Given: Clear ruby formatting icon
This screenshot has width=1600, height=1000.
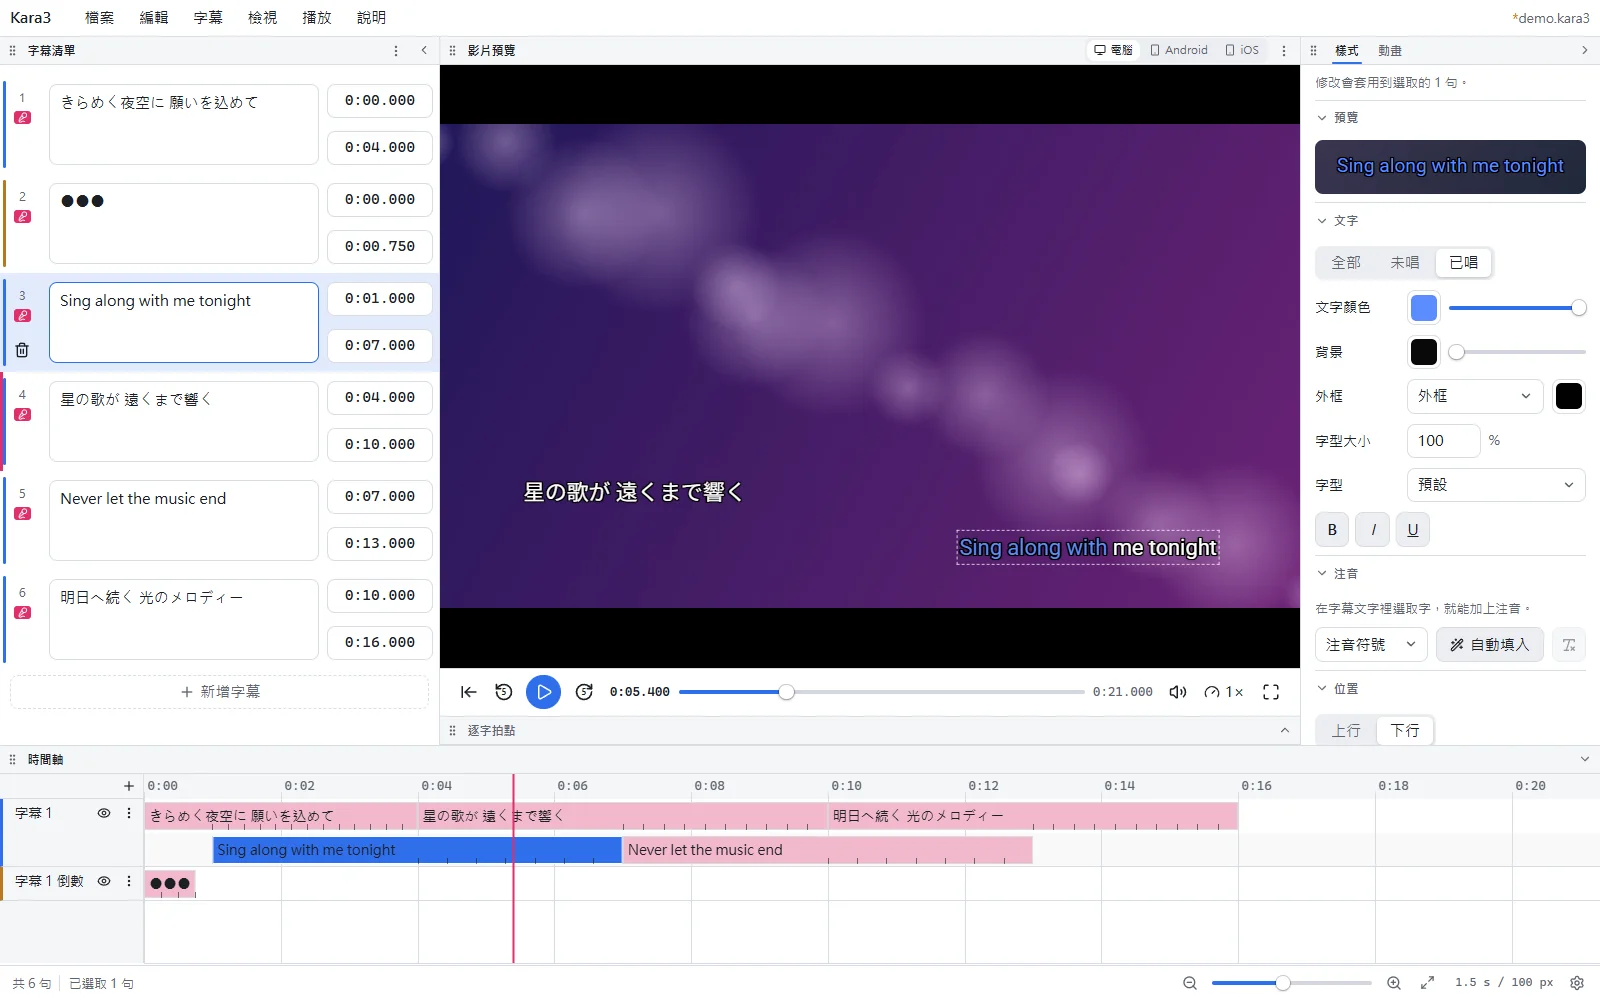Looking at the screenshot, I should (1569, 645).
